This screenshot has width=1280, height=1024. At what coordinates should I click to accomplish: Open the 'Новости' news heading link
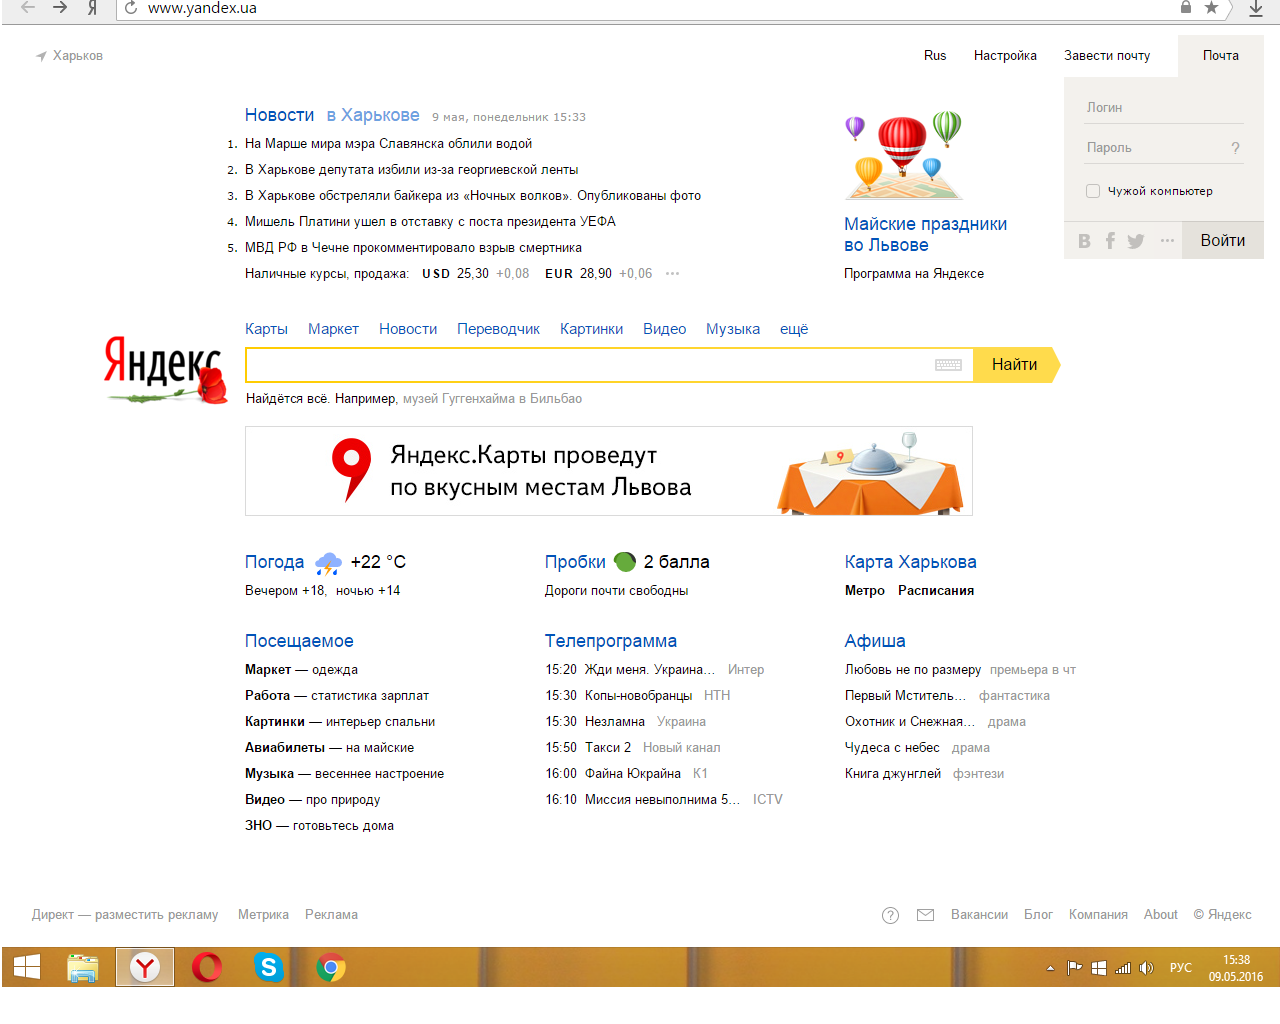click(279, 116)
